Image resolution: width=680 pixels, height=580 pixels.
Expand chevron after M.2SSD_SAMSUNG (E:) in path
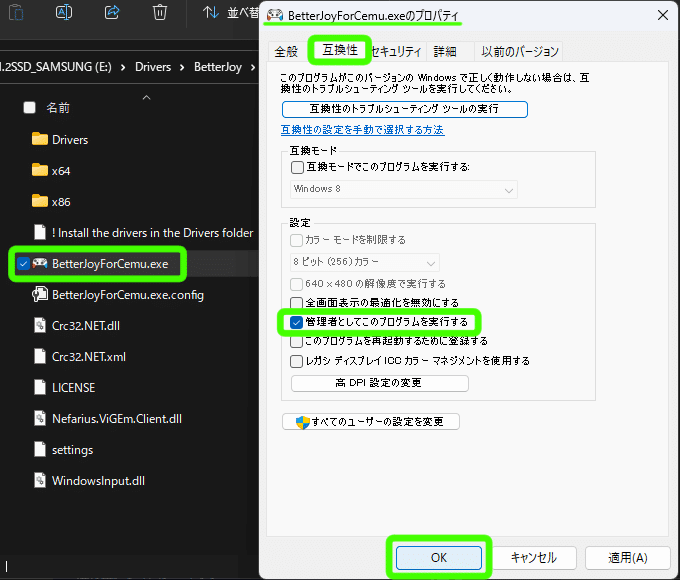(123, 67)
